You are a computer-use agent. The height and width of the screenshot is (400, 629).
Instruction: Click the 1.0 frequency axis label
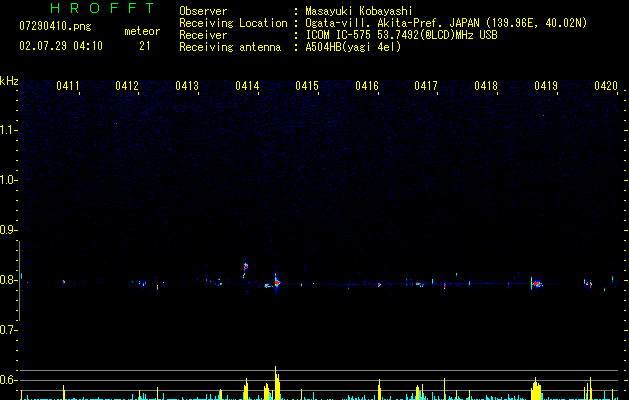[8, 180]
